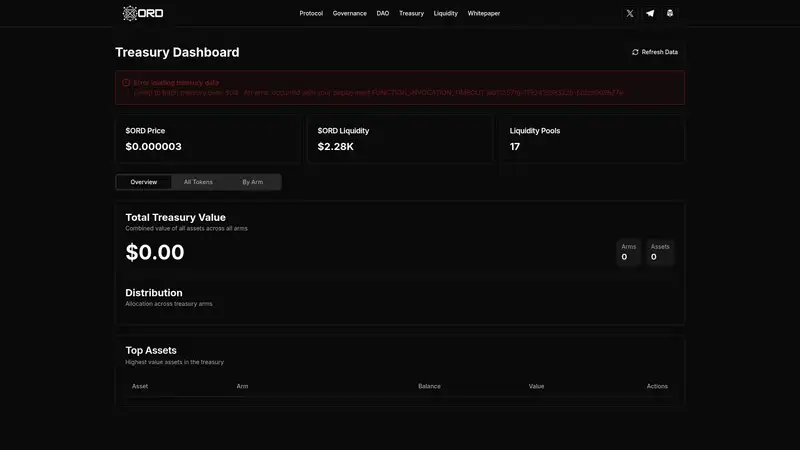Navigate to the Liquidity page
This screenshot has height=450, width=800.
click(445, 13)
